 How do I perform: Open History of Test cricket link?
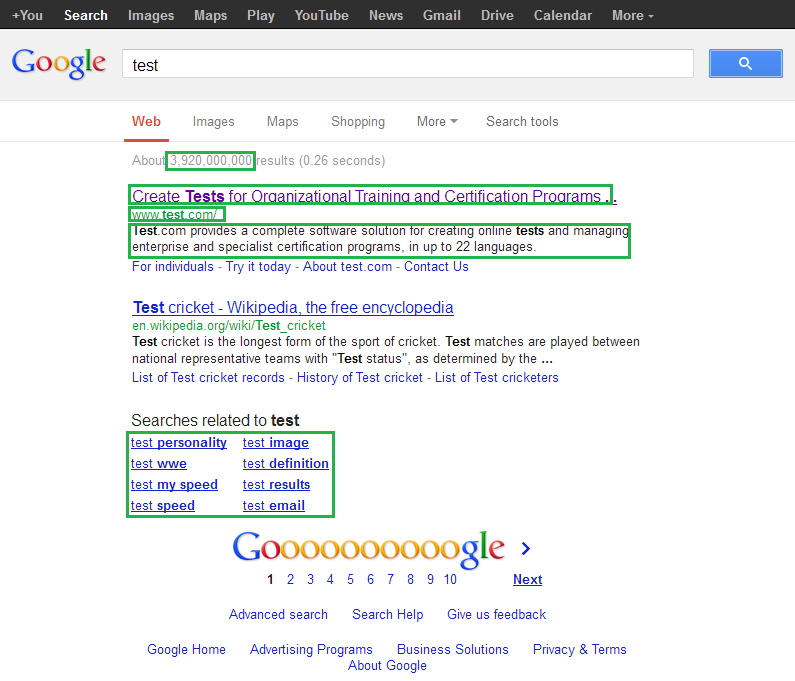[359, 378]
